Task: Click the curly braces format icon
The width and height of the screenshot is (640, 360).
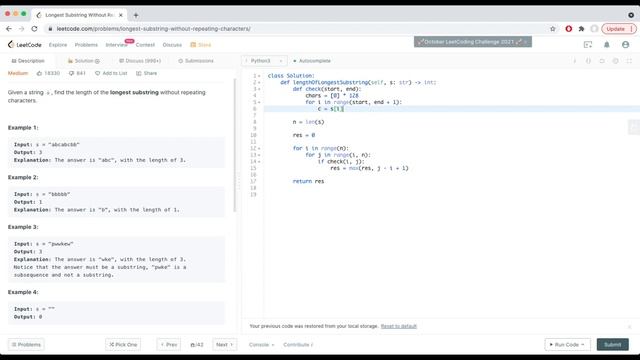Action: pos(588,61)
